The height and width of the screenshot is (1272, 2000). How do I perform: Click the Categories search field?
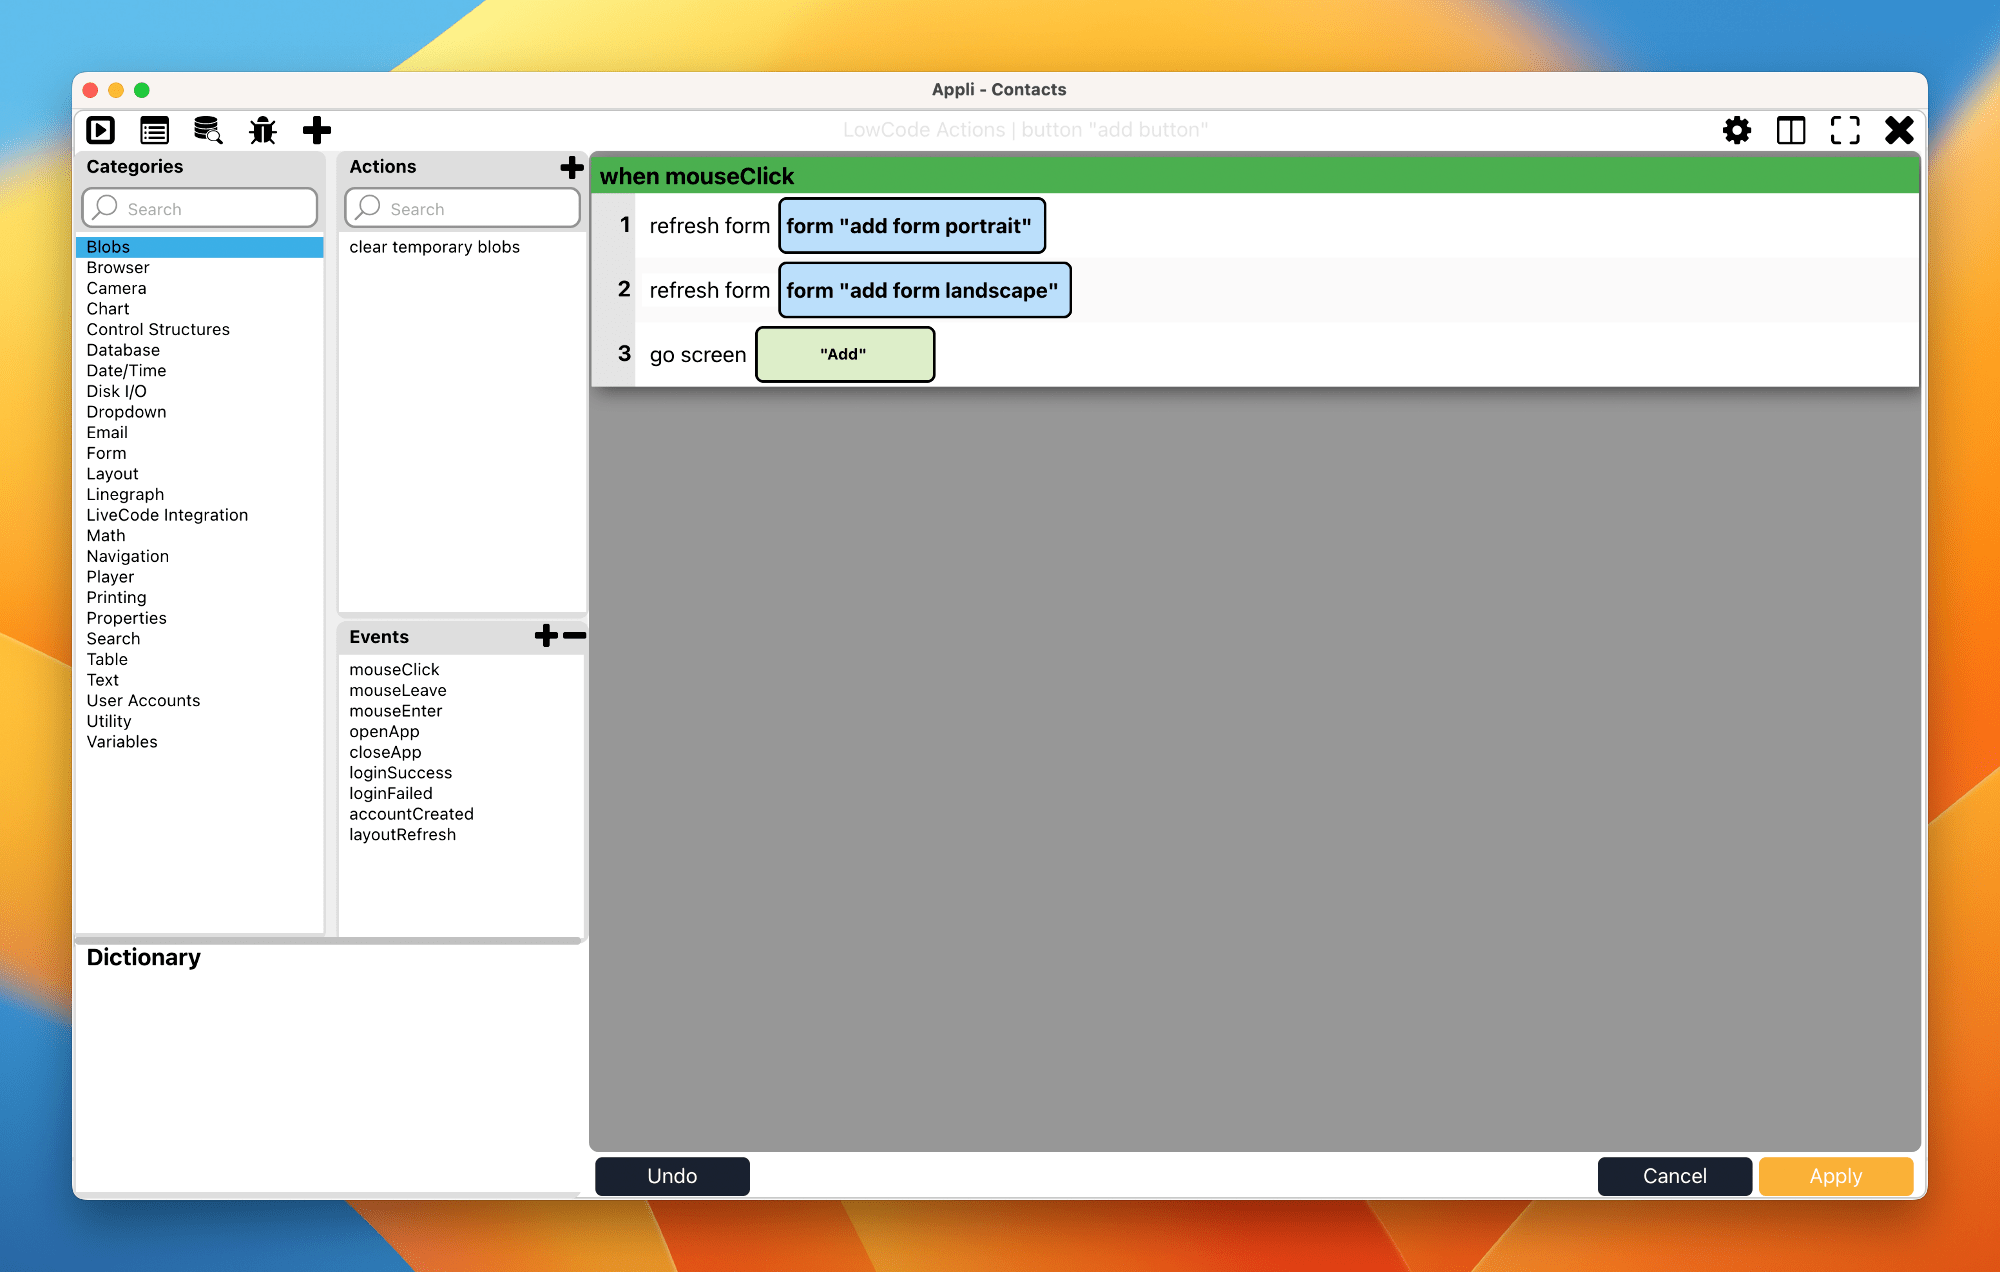tap(200, 208)
